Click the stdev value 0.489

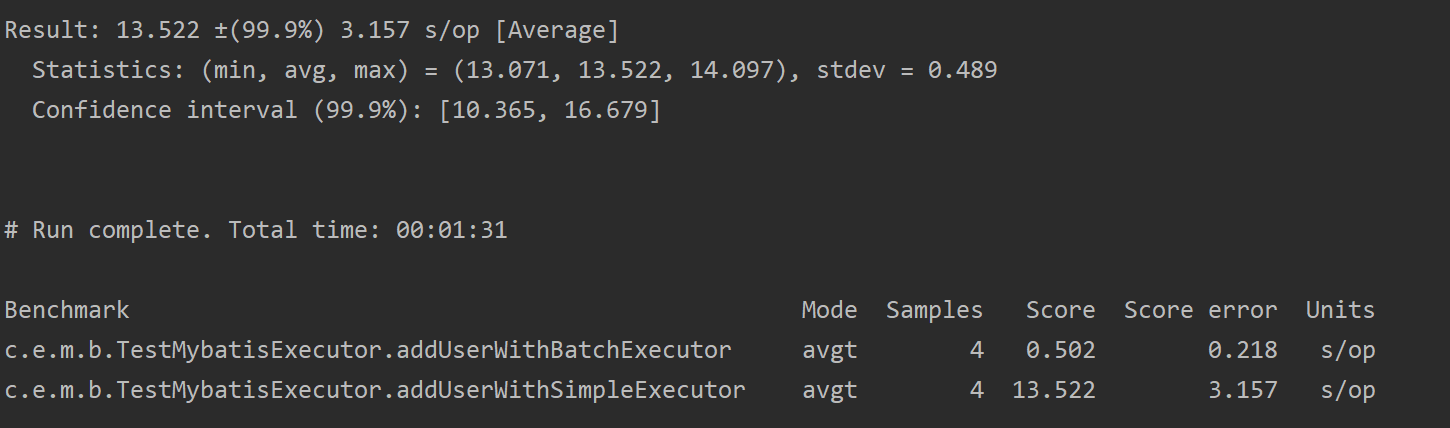click(x=962, y=70)
